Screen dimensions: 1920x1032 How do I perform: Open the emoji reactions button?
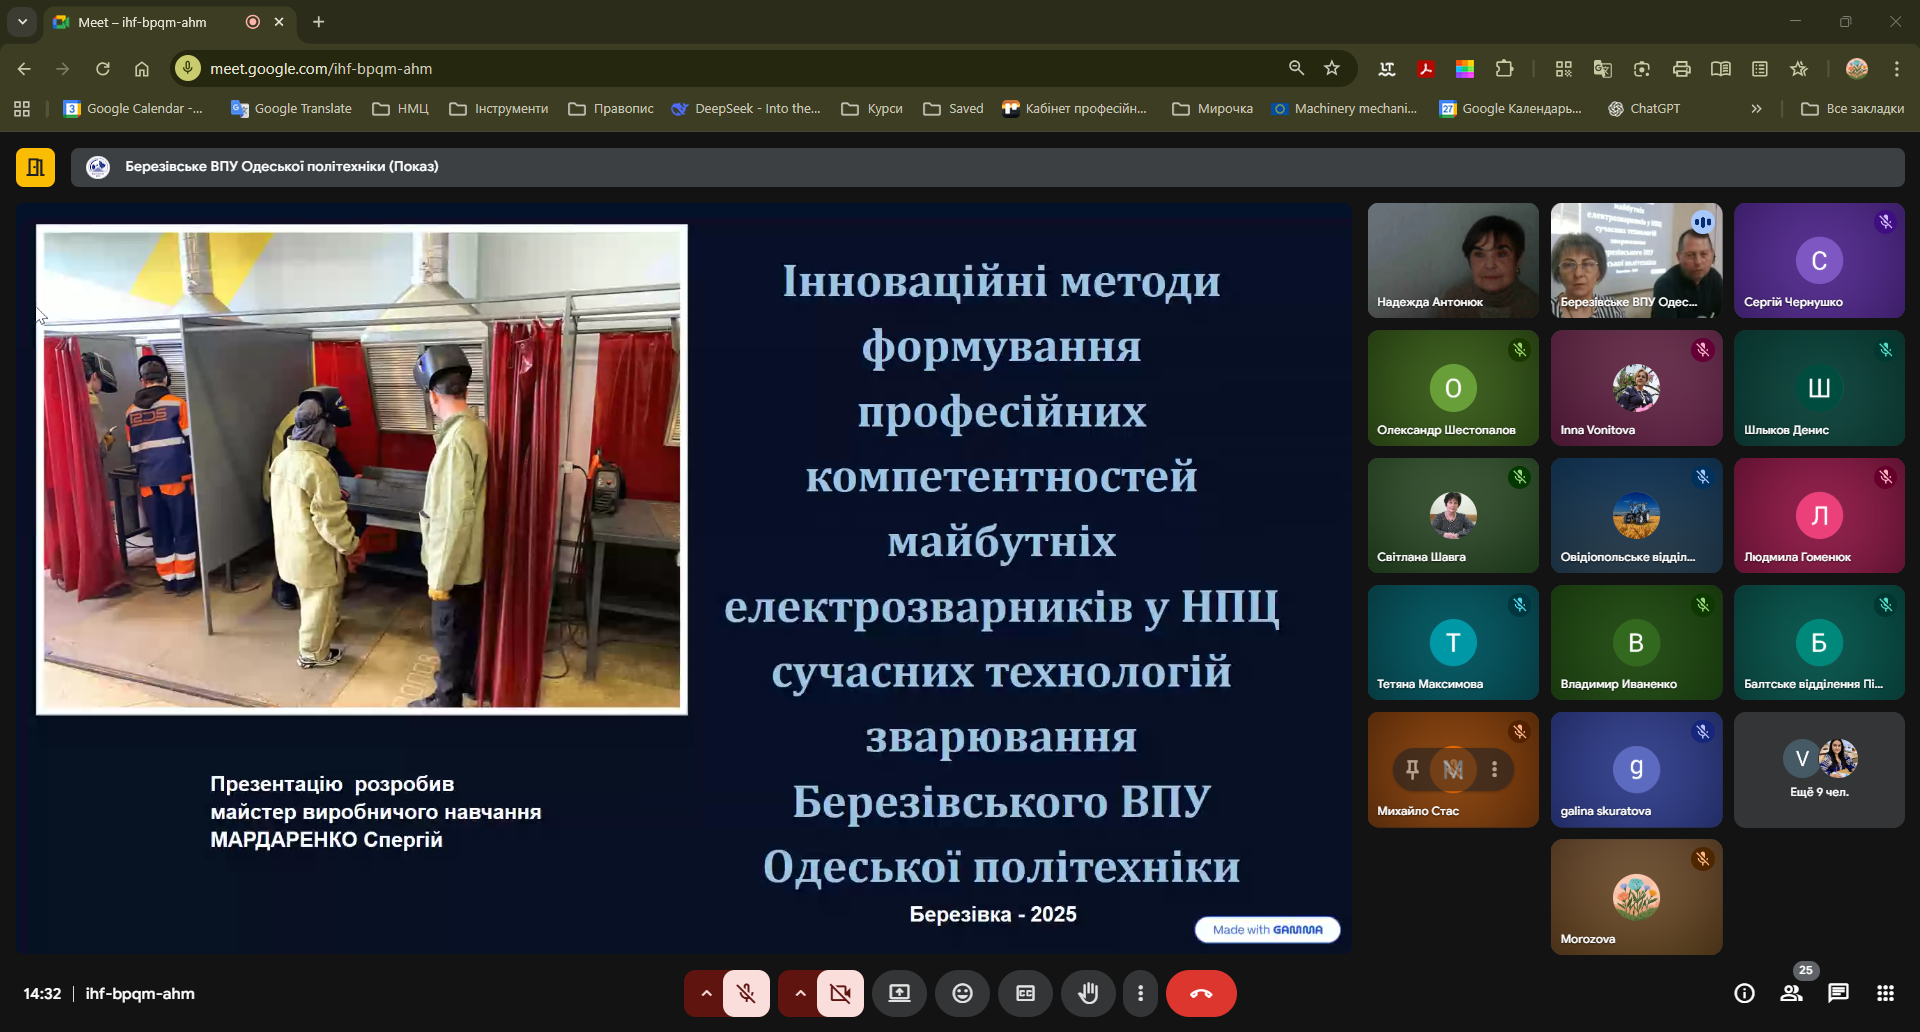click(962, 993)
